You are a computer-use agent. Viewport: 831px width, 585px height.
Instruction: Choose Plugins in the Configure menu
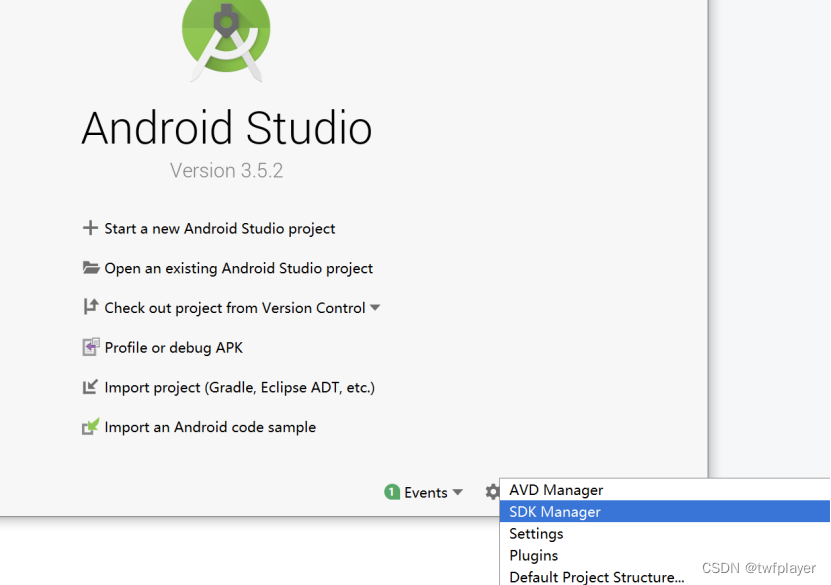pyautogui.click(x=665, y=555)
